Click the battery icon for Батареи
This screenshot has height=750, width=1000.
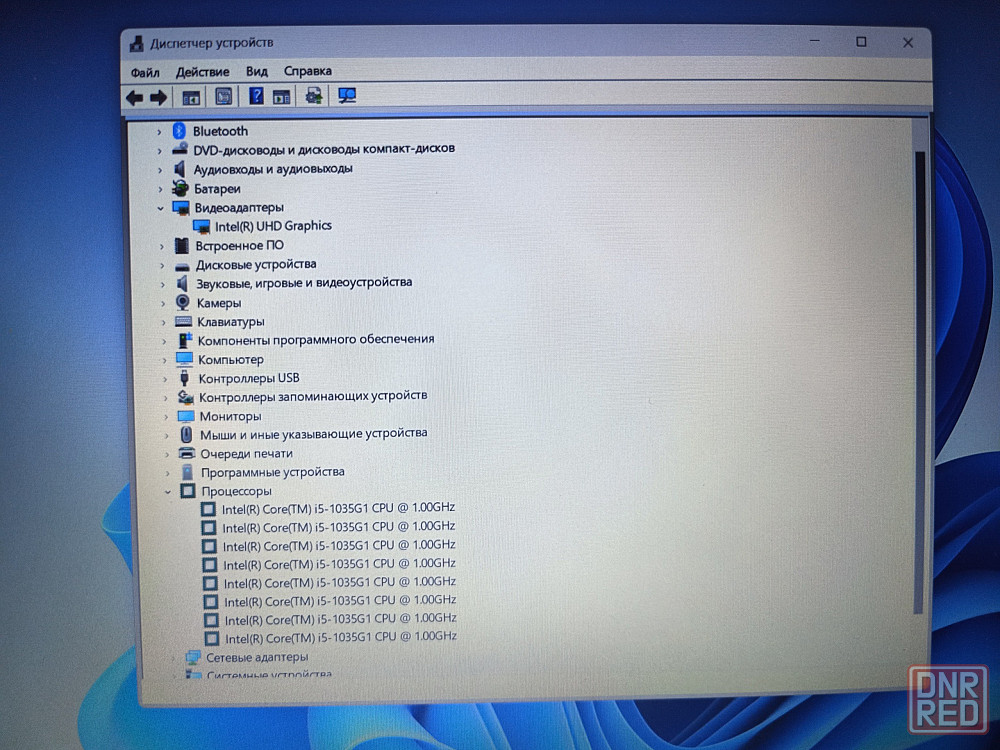tap(180, 188)
